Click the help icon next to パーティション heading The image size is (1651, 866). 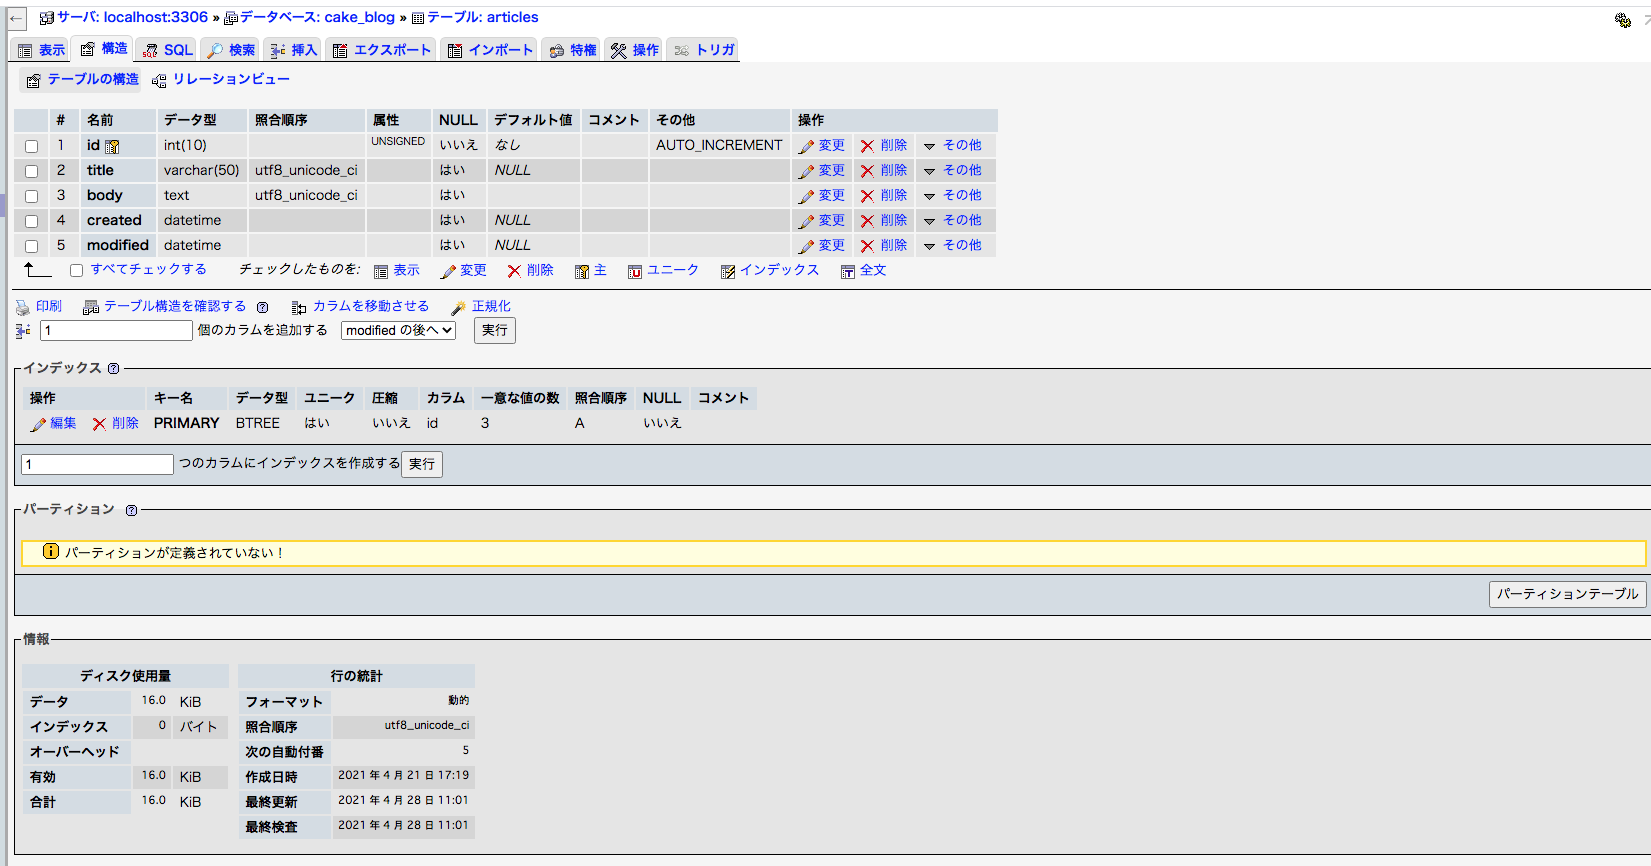[x=131, y=510]
